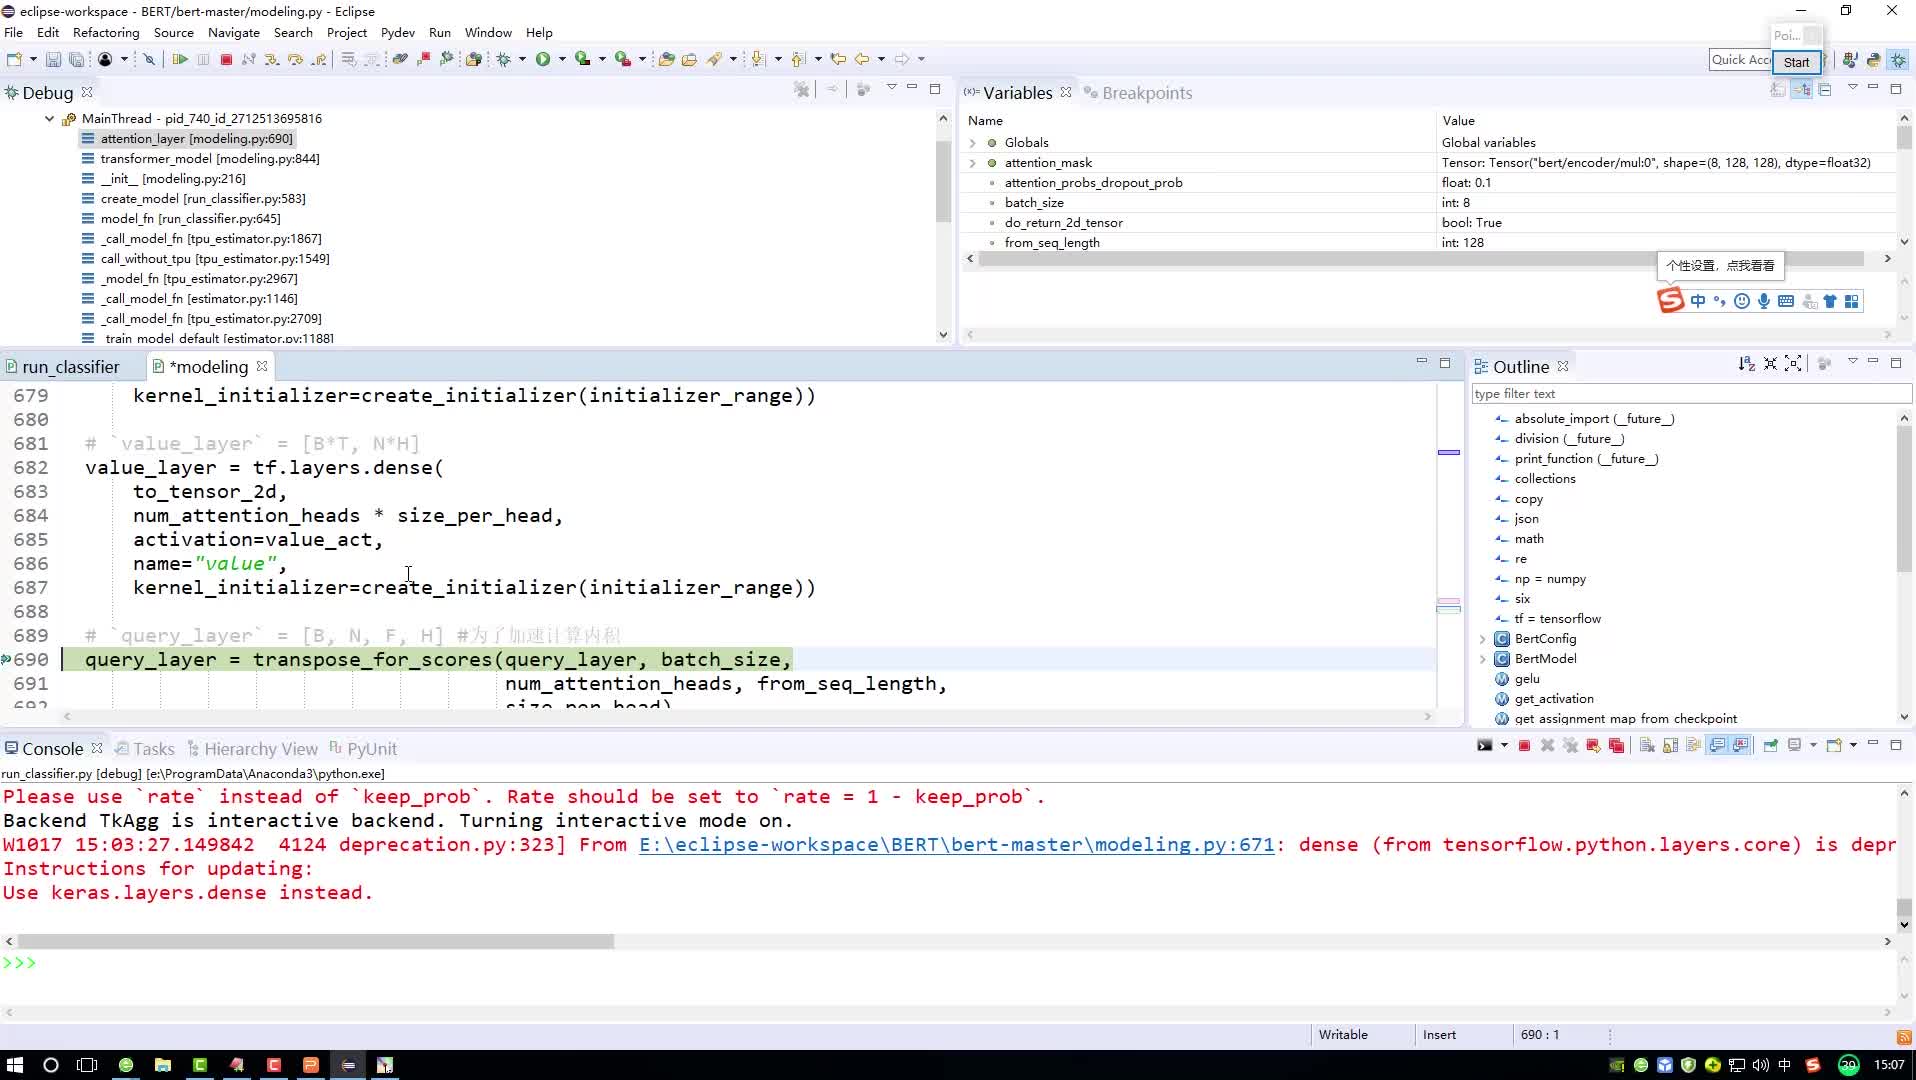Screen dimensions: 1916x1080
Task: Click the Outline filter text field
Action: click(1690, 394)
